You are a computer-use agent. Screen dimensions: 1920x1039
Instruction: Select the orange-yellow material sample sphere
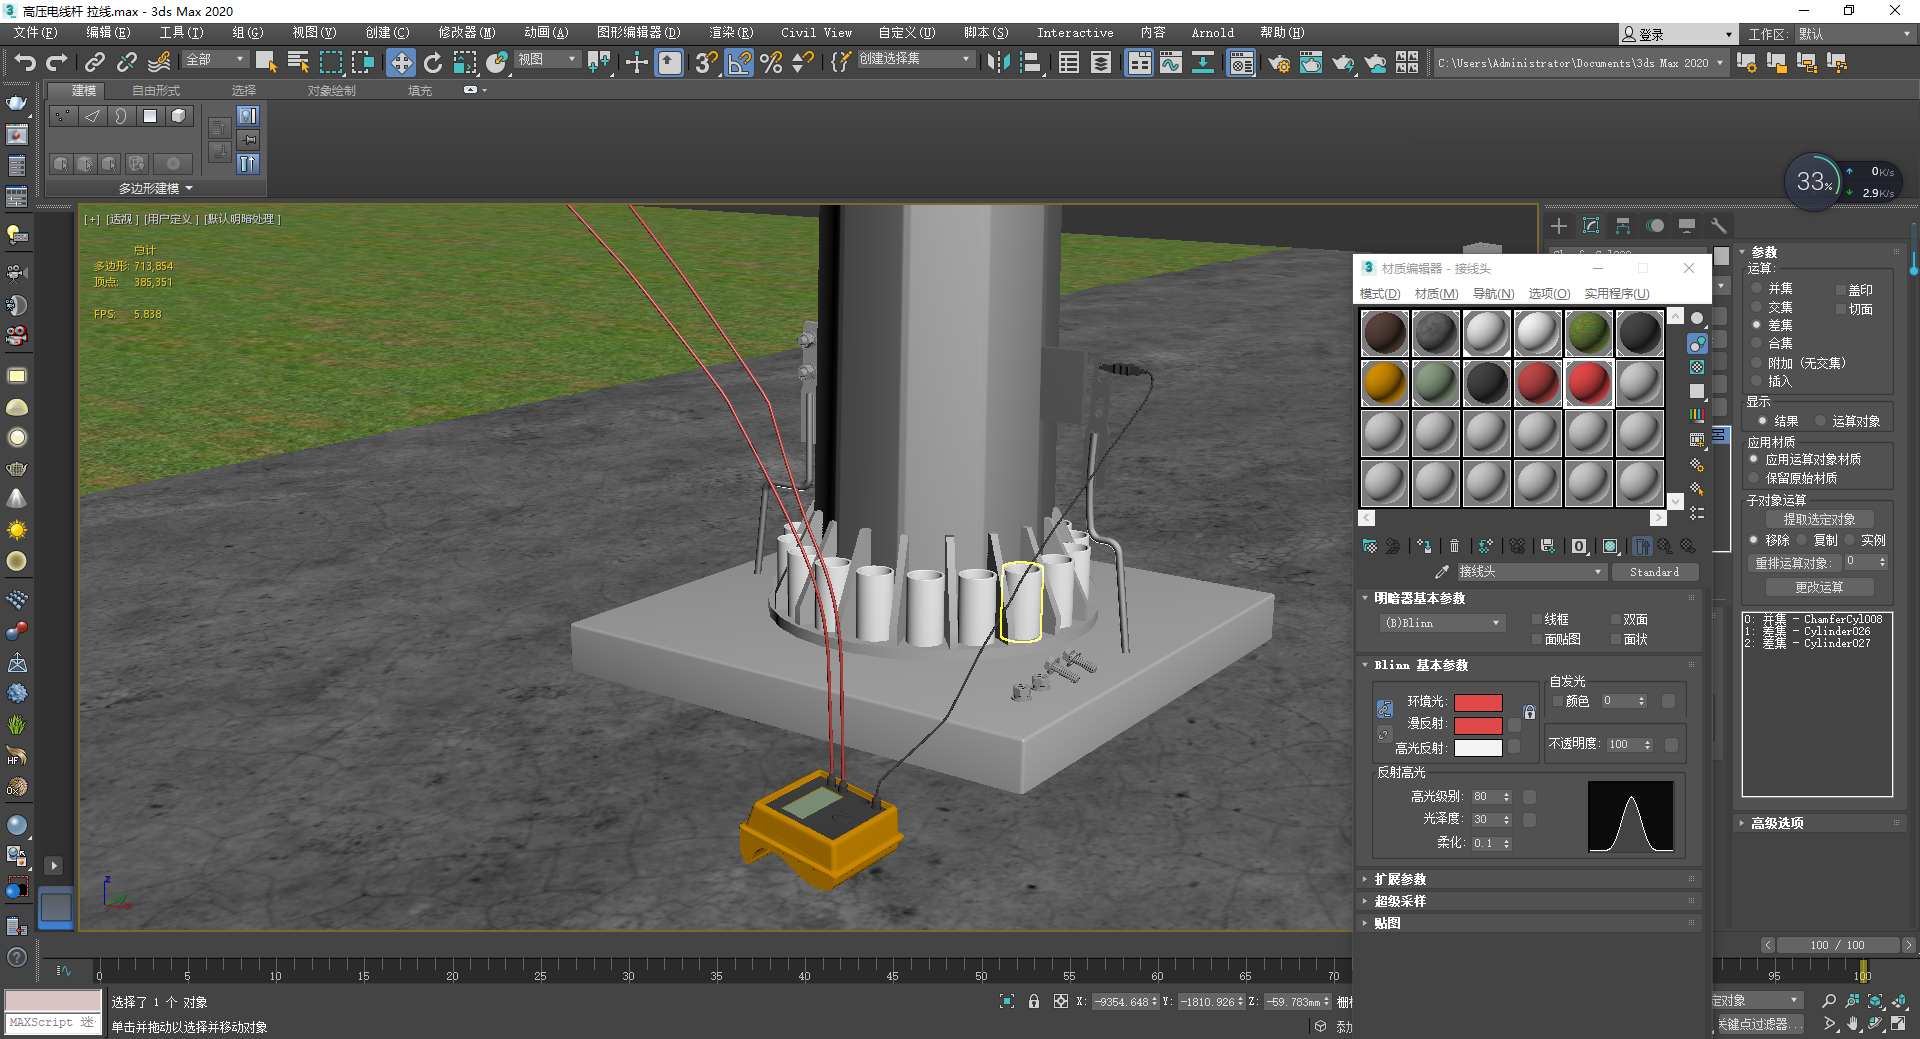(x=1385, y=383)
